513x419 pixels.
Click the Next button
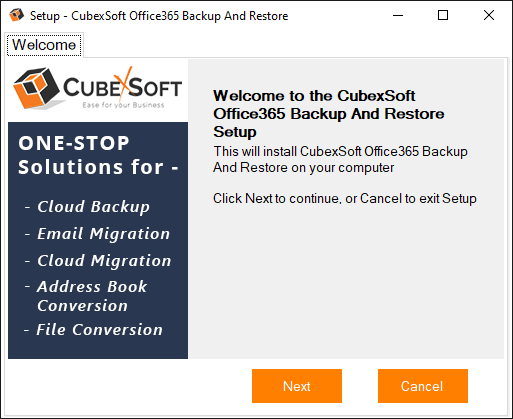click(297, 386)
